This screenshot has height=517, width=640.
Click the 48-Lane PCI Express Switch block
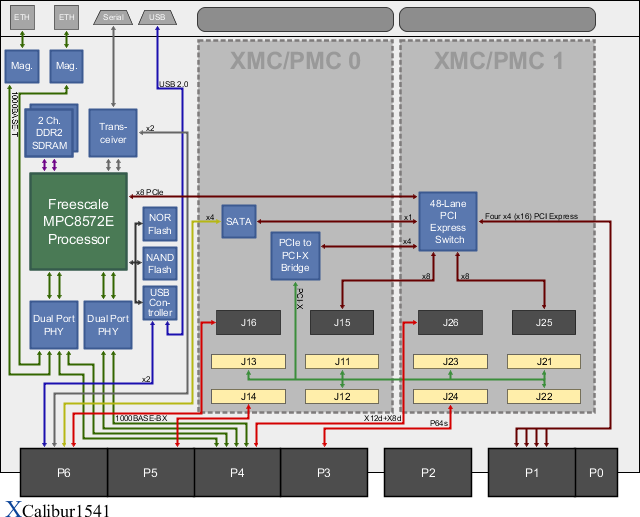click(448, 222)
